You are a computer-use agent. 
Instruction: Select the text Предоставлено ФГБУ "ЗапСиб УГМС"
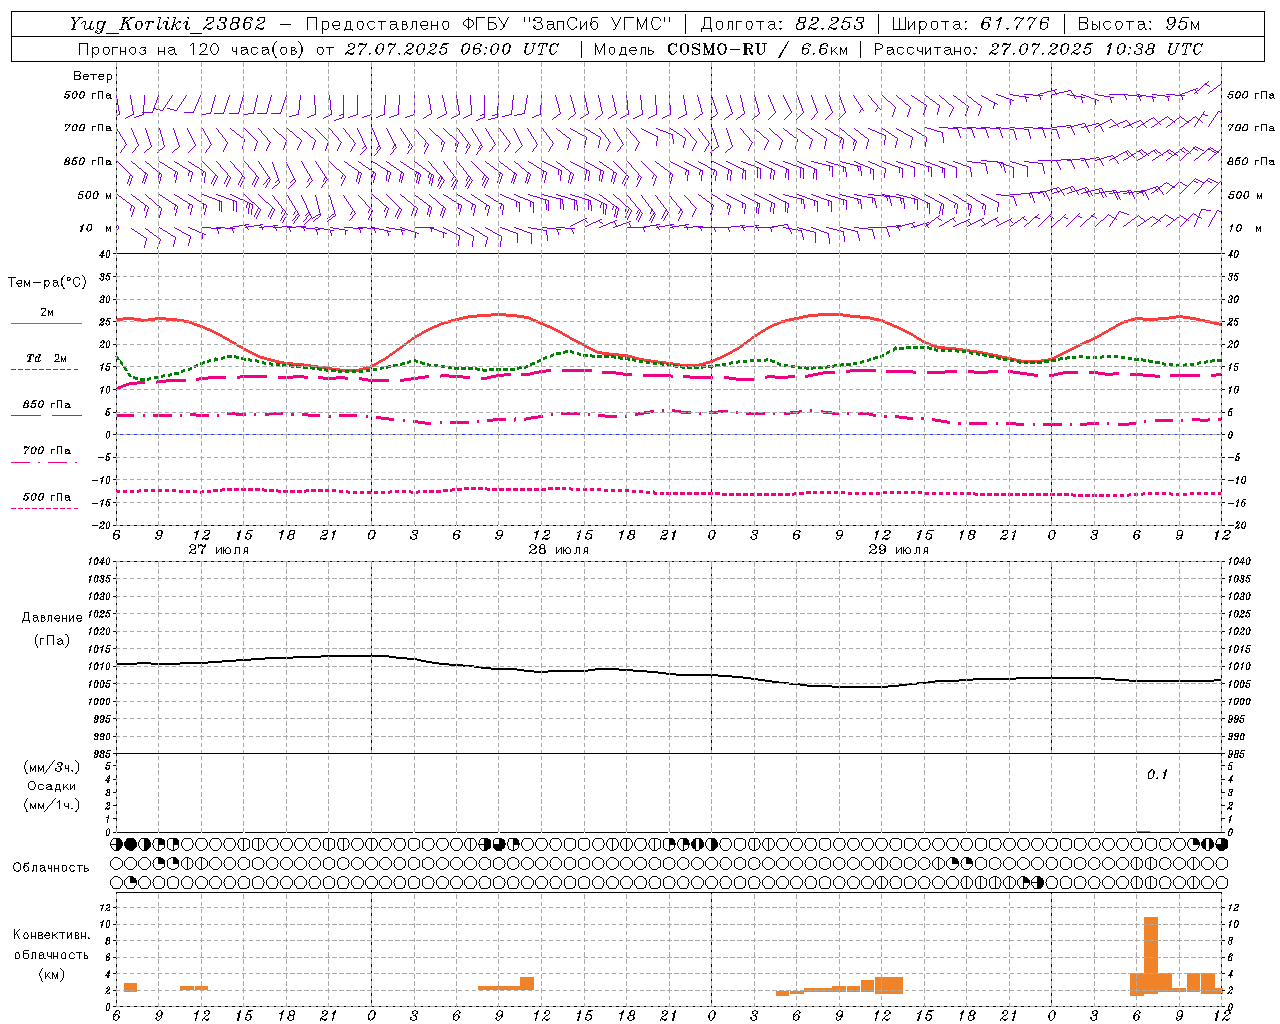[x=488, y=24]
